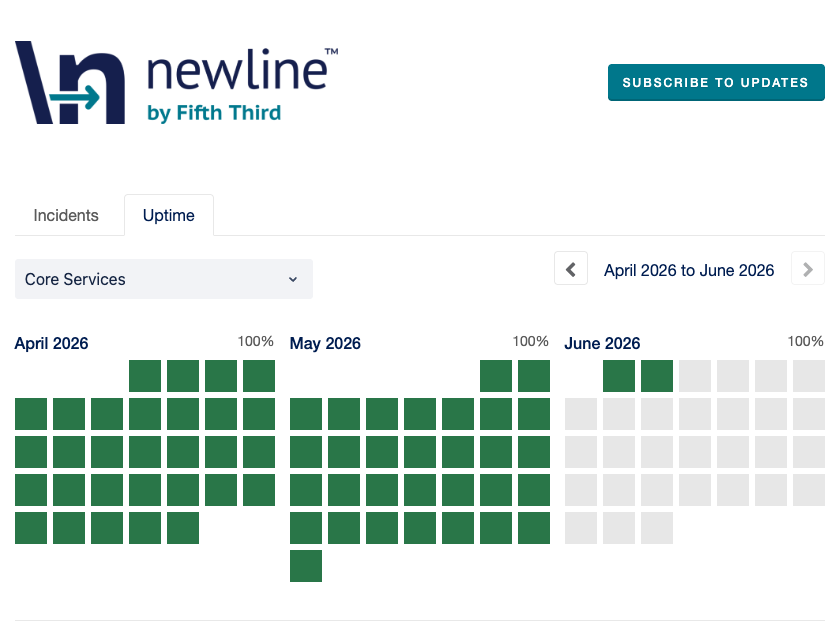Select the June 2 green uptime square
Viewport: 836px width, 623px height.
pos(657,376)
